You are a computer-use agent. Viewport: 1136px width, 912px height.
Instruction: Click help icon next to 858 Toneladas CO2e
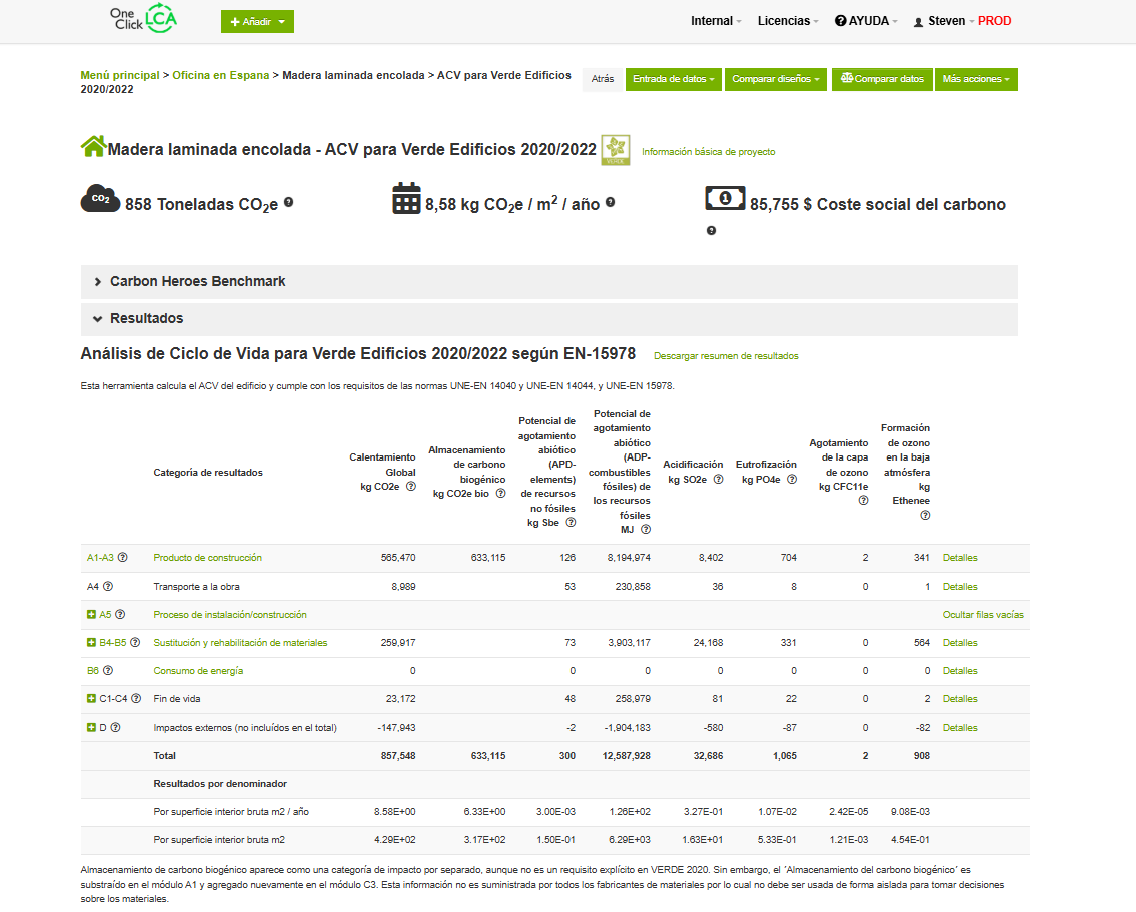pyautogui.click(x=289, y=203)
